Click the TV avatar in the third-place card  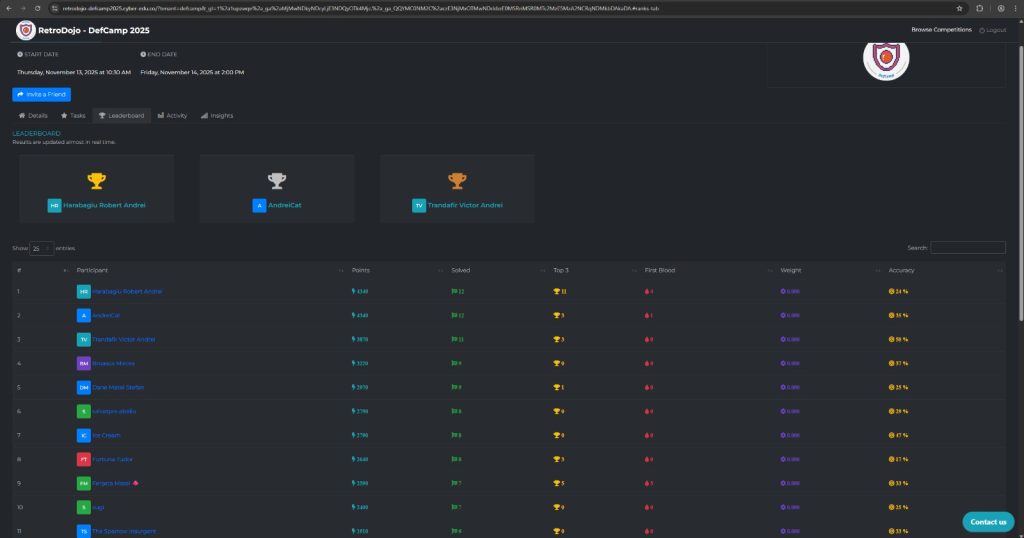[x=419, y=205]
